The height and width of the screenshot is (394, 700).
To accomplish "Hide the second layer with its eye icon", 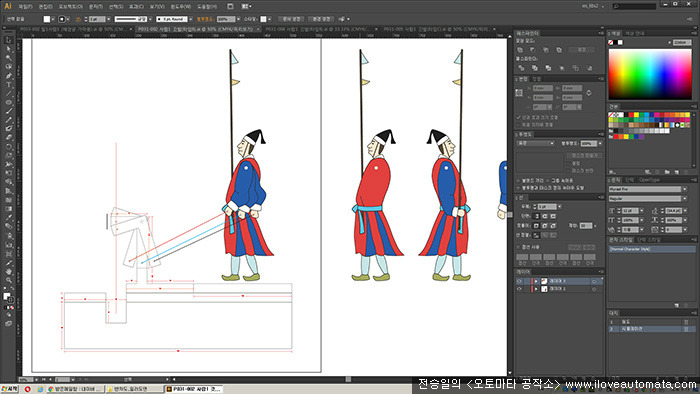I will pos(519,289).
